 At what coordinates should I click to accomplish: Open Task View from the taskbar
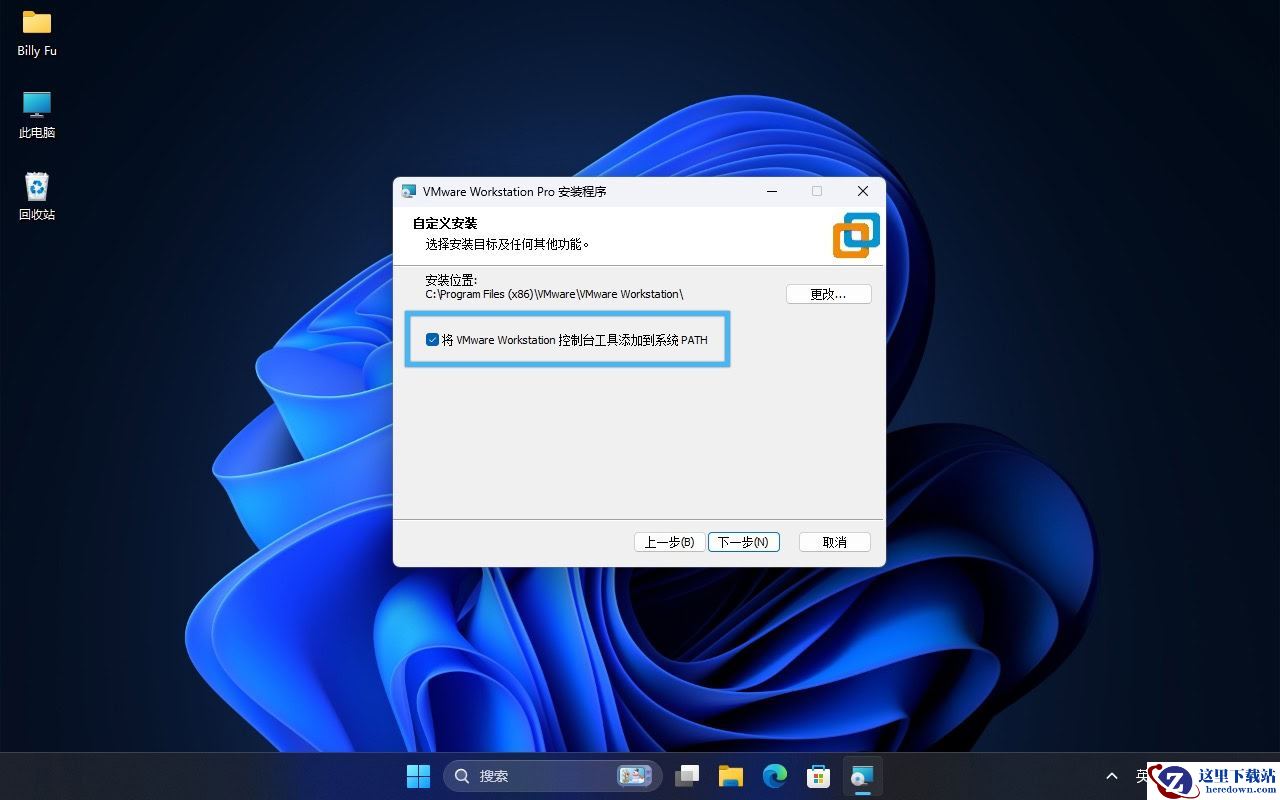pos(687,776)
